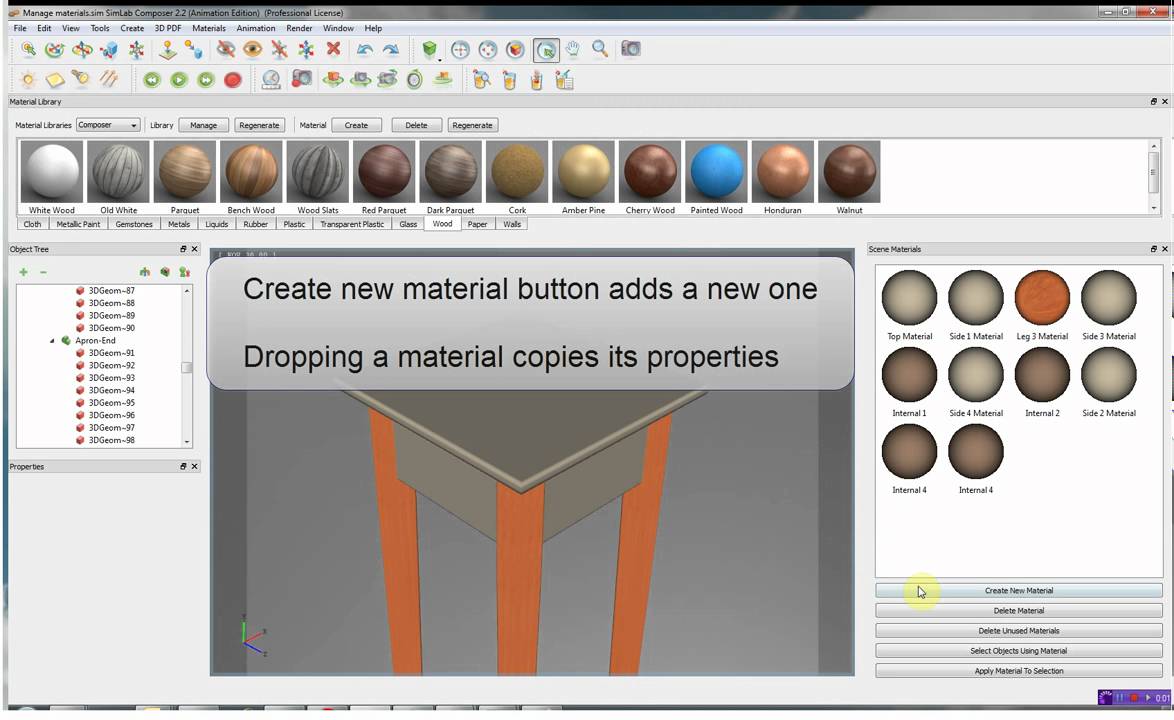
Task: Open the green cube dropdown arrow
Action: pyautogui.click(x=440, y=58)
